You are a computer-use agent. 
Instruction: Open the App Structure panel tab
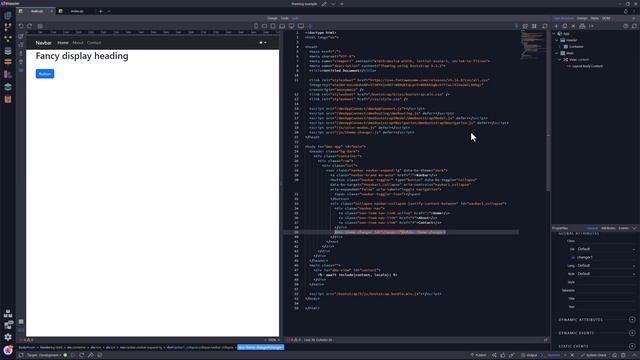point(564,18)
